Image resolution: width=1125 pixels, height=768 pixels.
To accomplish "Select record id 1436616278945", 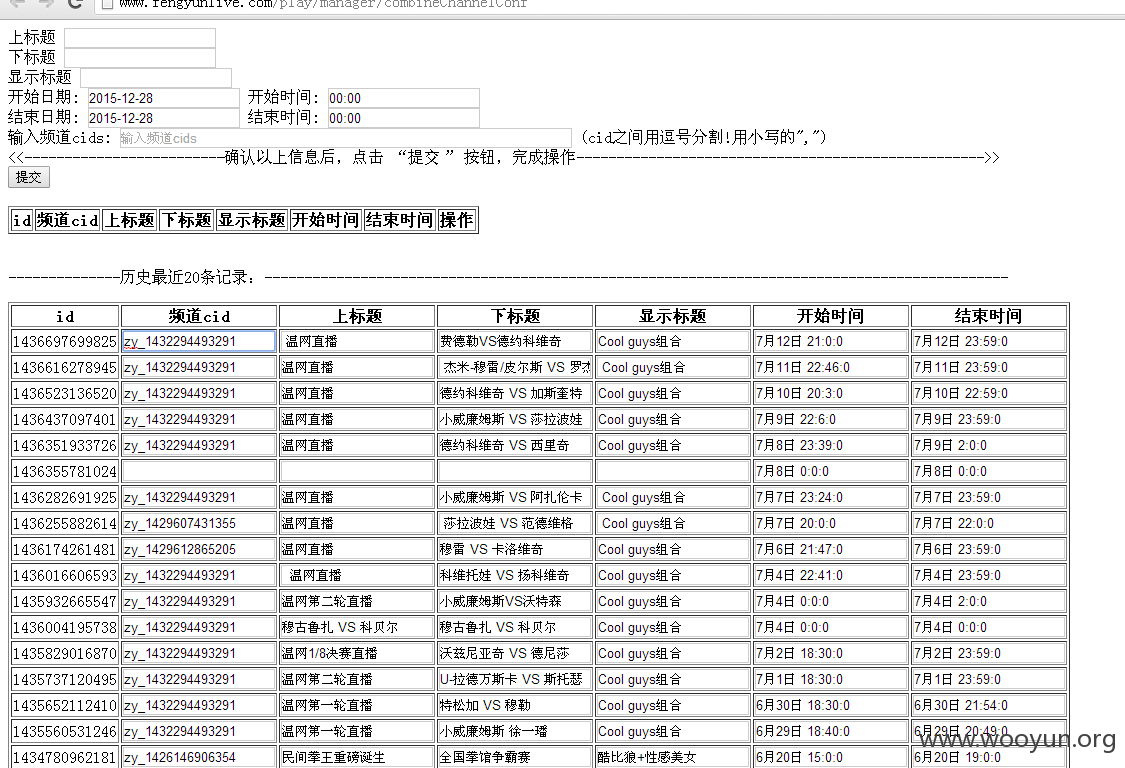I will 65,367.
